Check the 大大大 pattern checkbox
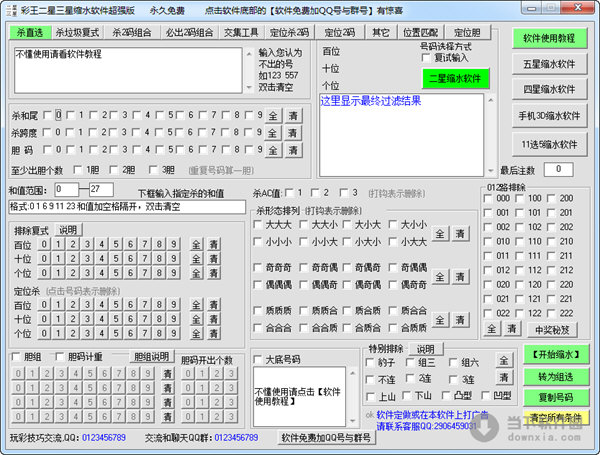The height and width of the screenshot is (455, 600). click(258, 225)
